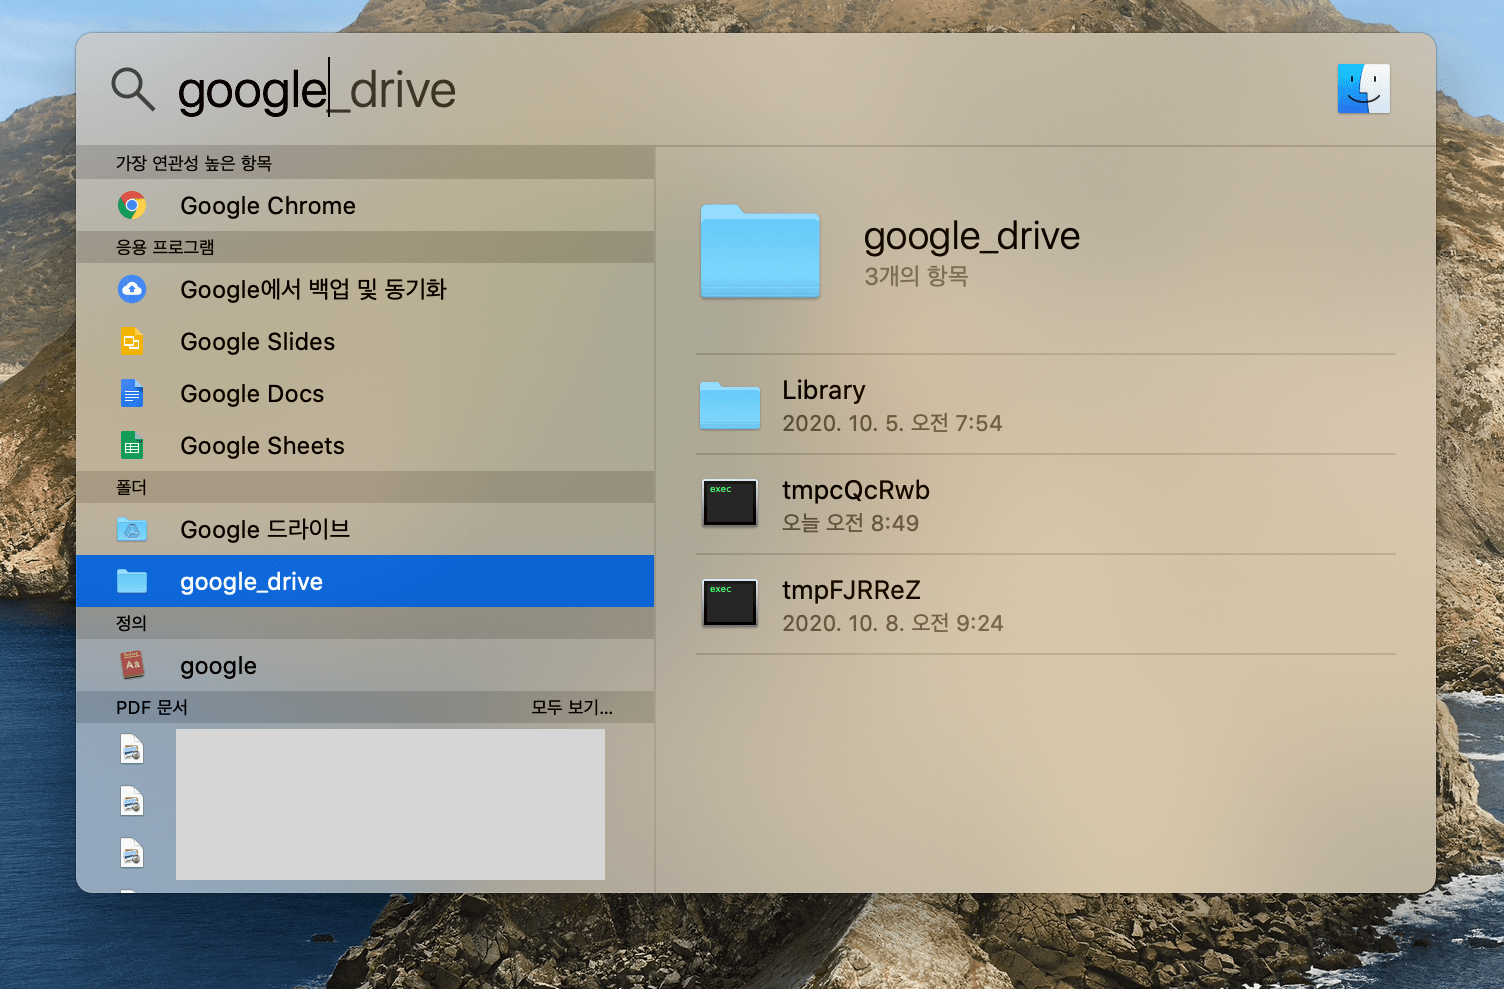Click the tmpcQcRwb file name
This screenshot has height=989, width=1504.
pyautogui.click(x=856, y=490)
